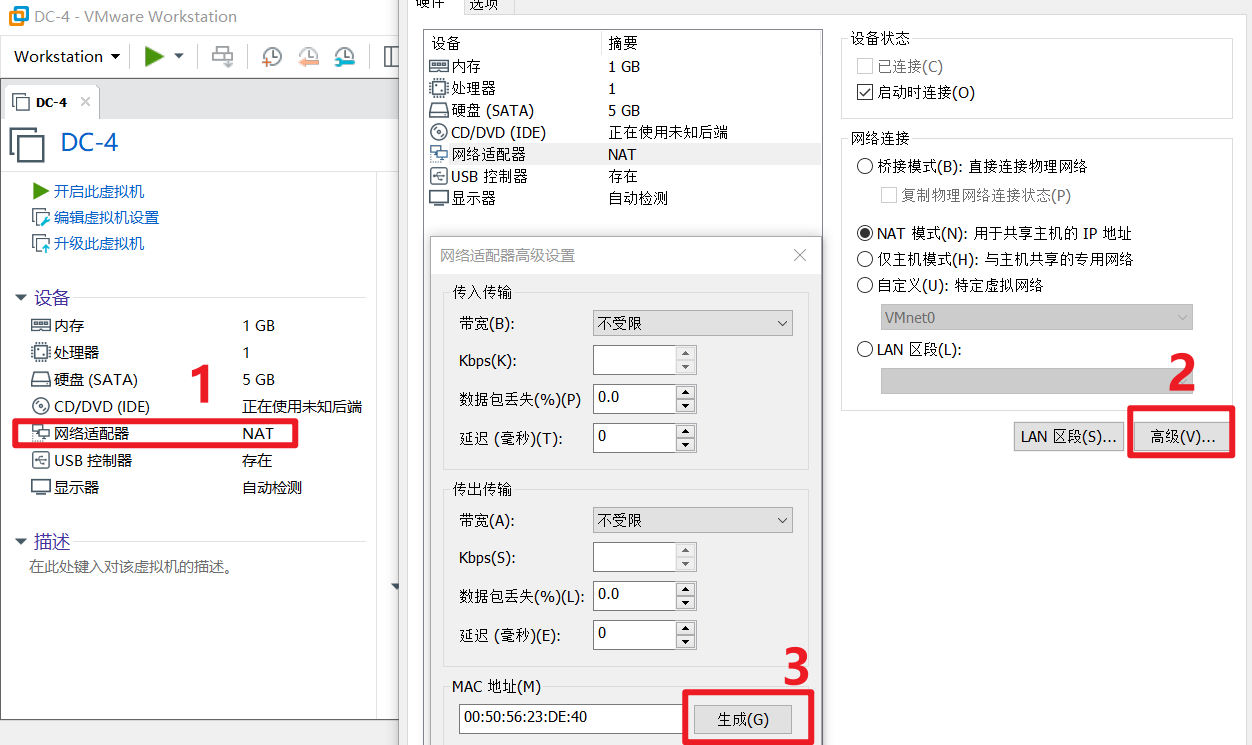Viewport: 1252px width, 745px height.
Task: Select 网络适配器 row in the settings hardware list
Action: click(622, 154)
